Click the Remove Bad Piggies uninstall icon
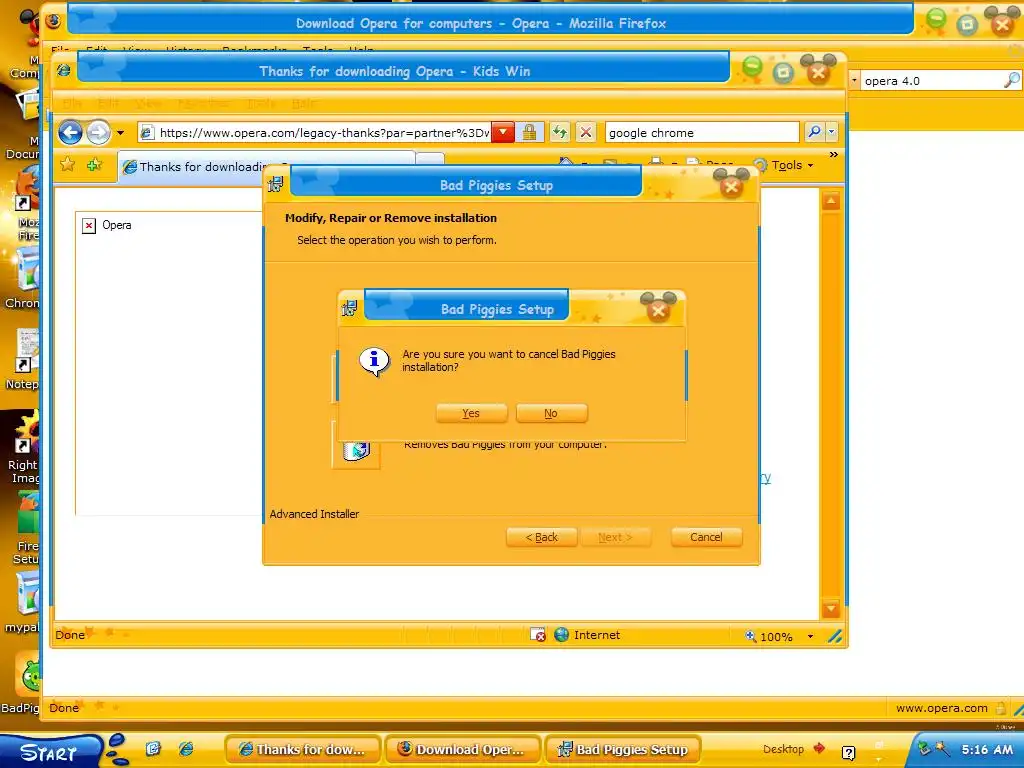The width and height of the screenshot is (1024, 768). click(x=356, y=449)
